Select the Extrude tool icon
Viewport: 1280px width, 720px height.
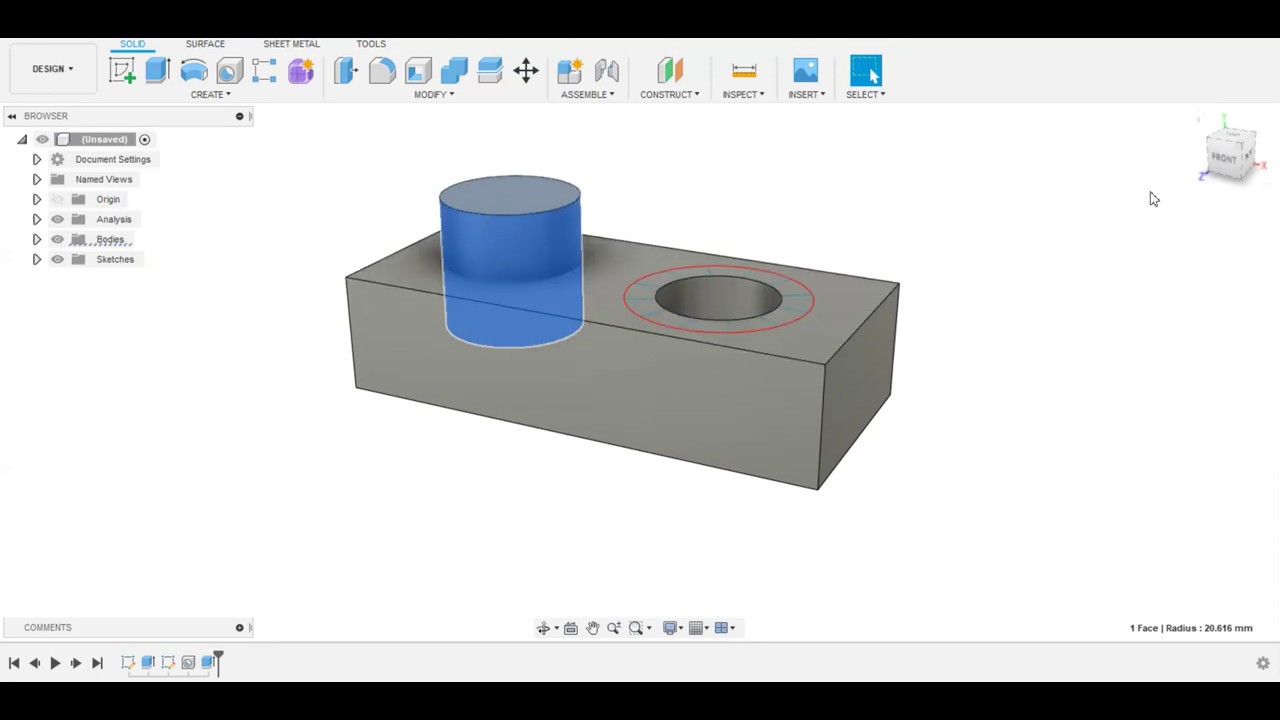click(157, 70)
